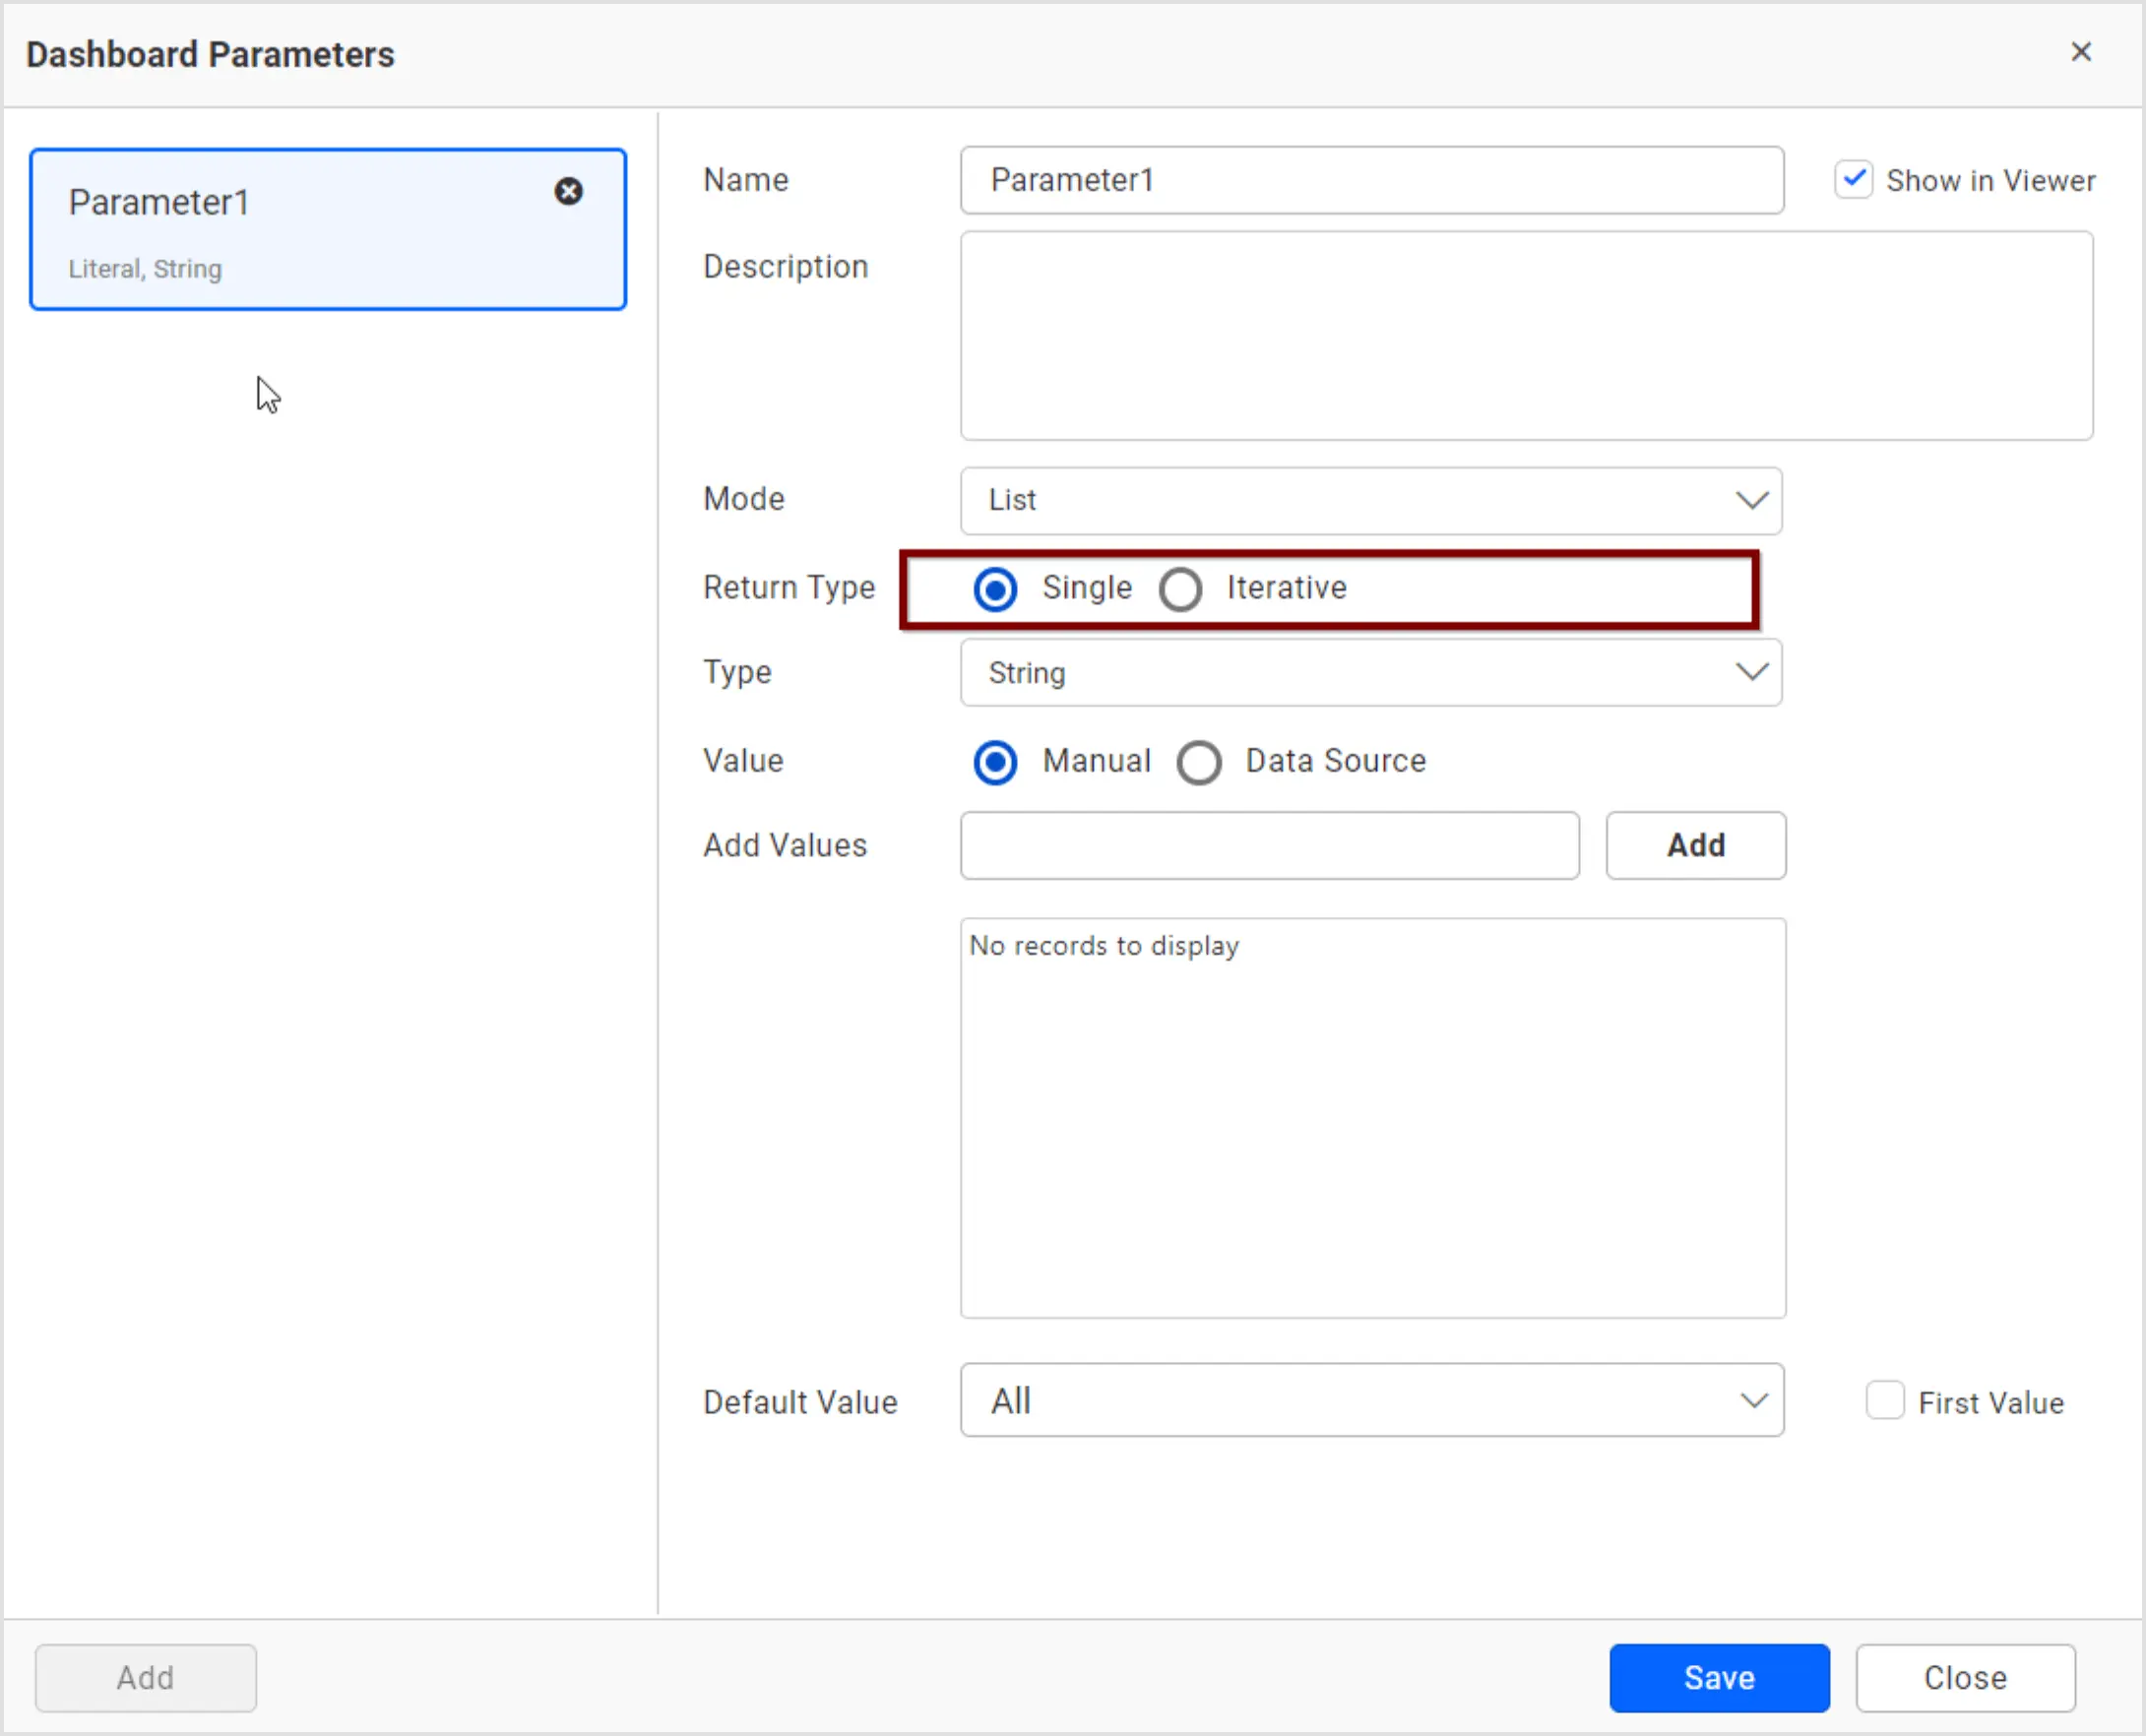
Task: Click into the Name input field
Action: coord(1370,180)
